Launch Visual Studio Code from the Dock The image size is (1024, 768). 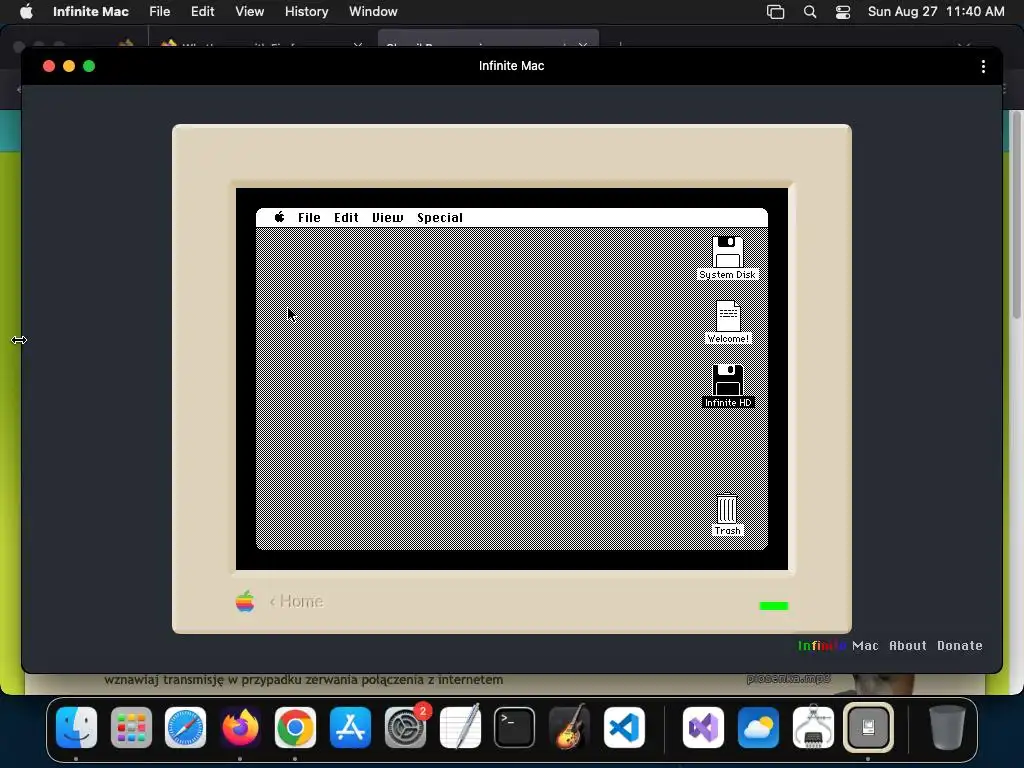point(624,727)
